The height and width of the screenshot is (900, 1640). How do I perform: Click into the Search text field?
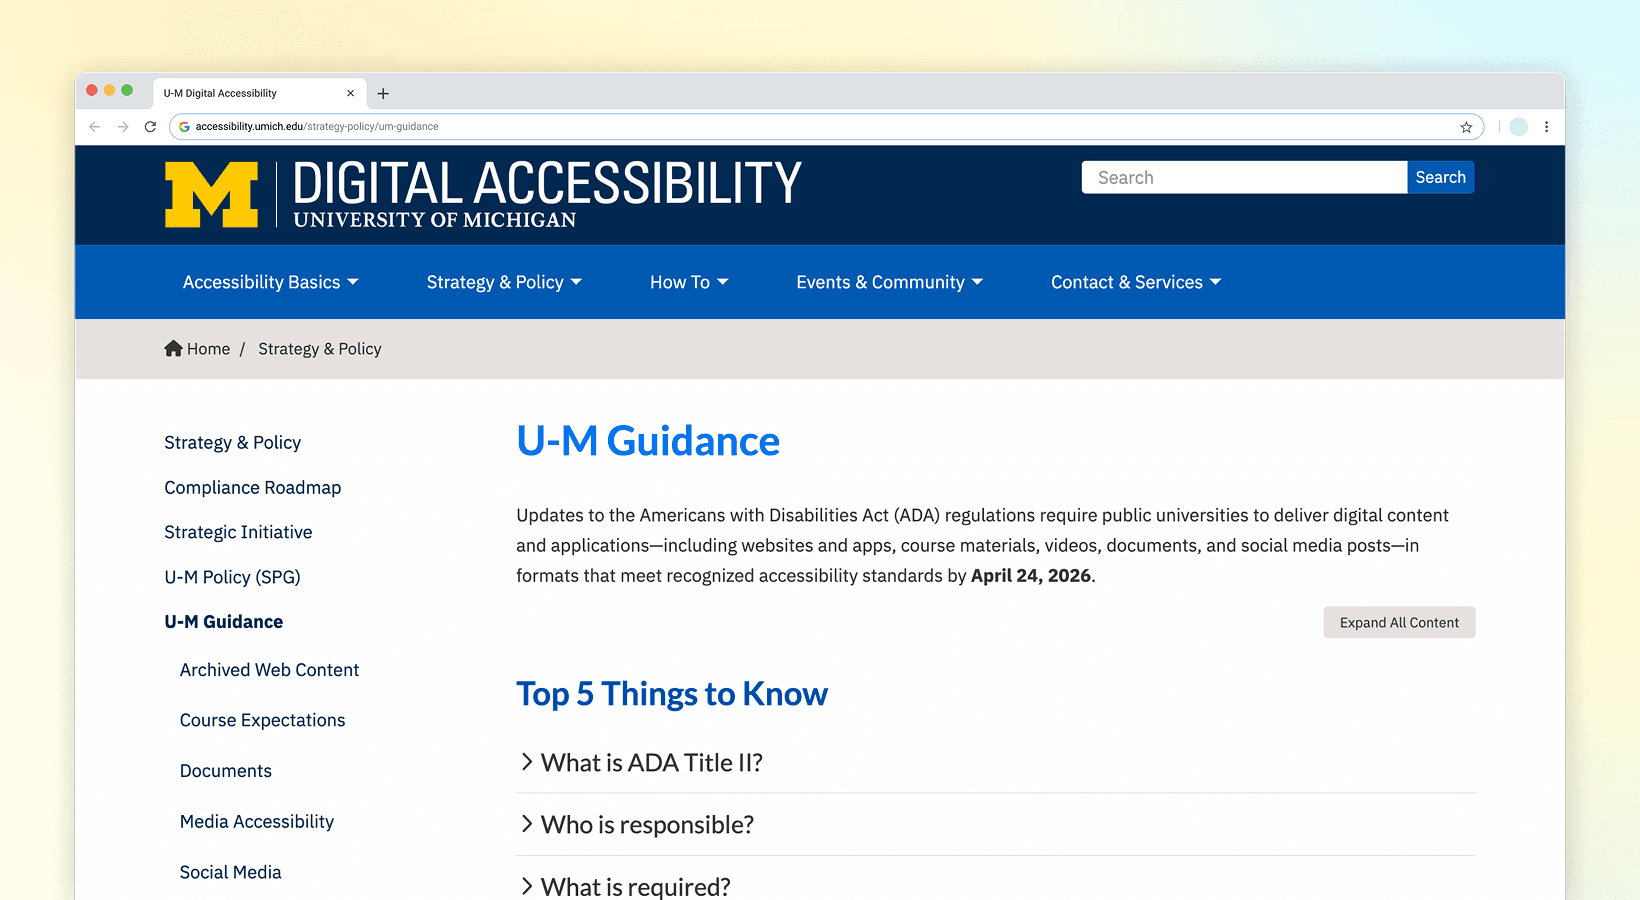pos(1244,177)
